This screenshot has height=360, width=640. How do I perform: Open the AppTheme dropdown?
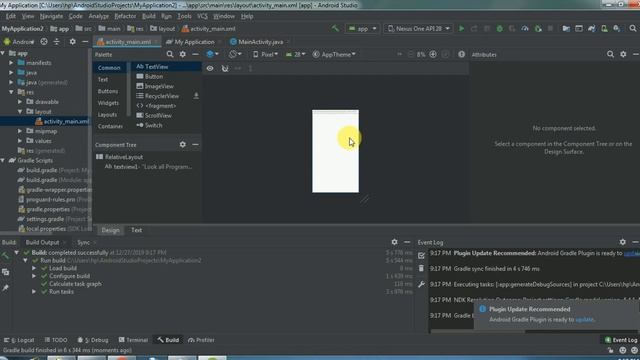334,54
